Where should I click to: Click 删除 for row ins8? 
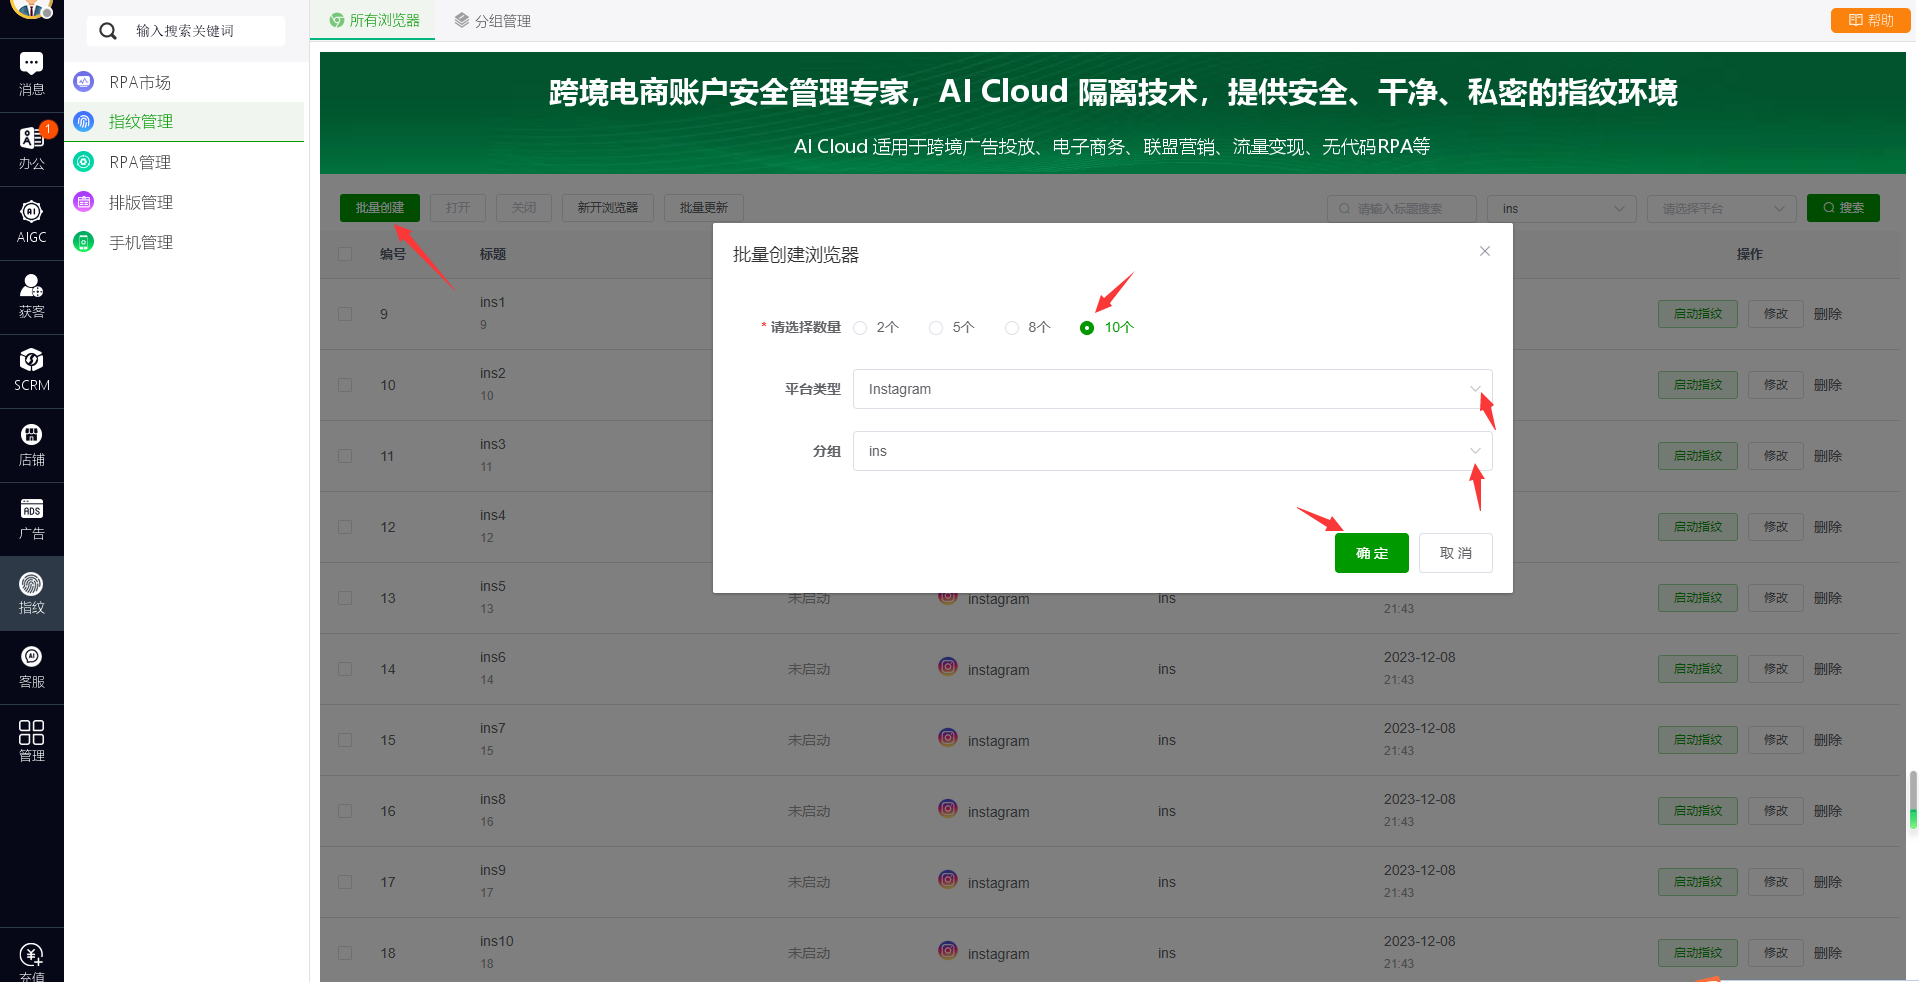pos(1828,811)
